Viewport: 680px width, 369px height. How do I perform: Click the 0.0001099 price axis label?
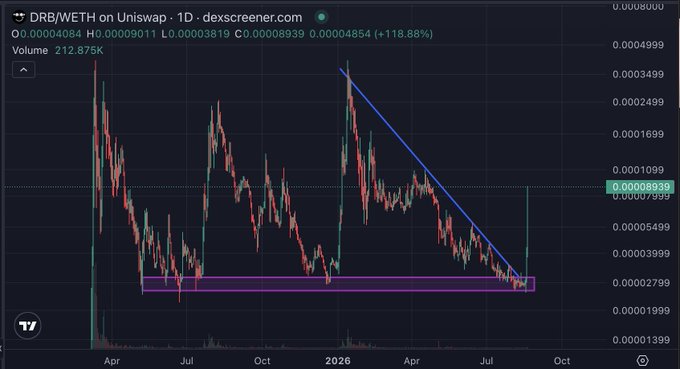(638, 170)
